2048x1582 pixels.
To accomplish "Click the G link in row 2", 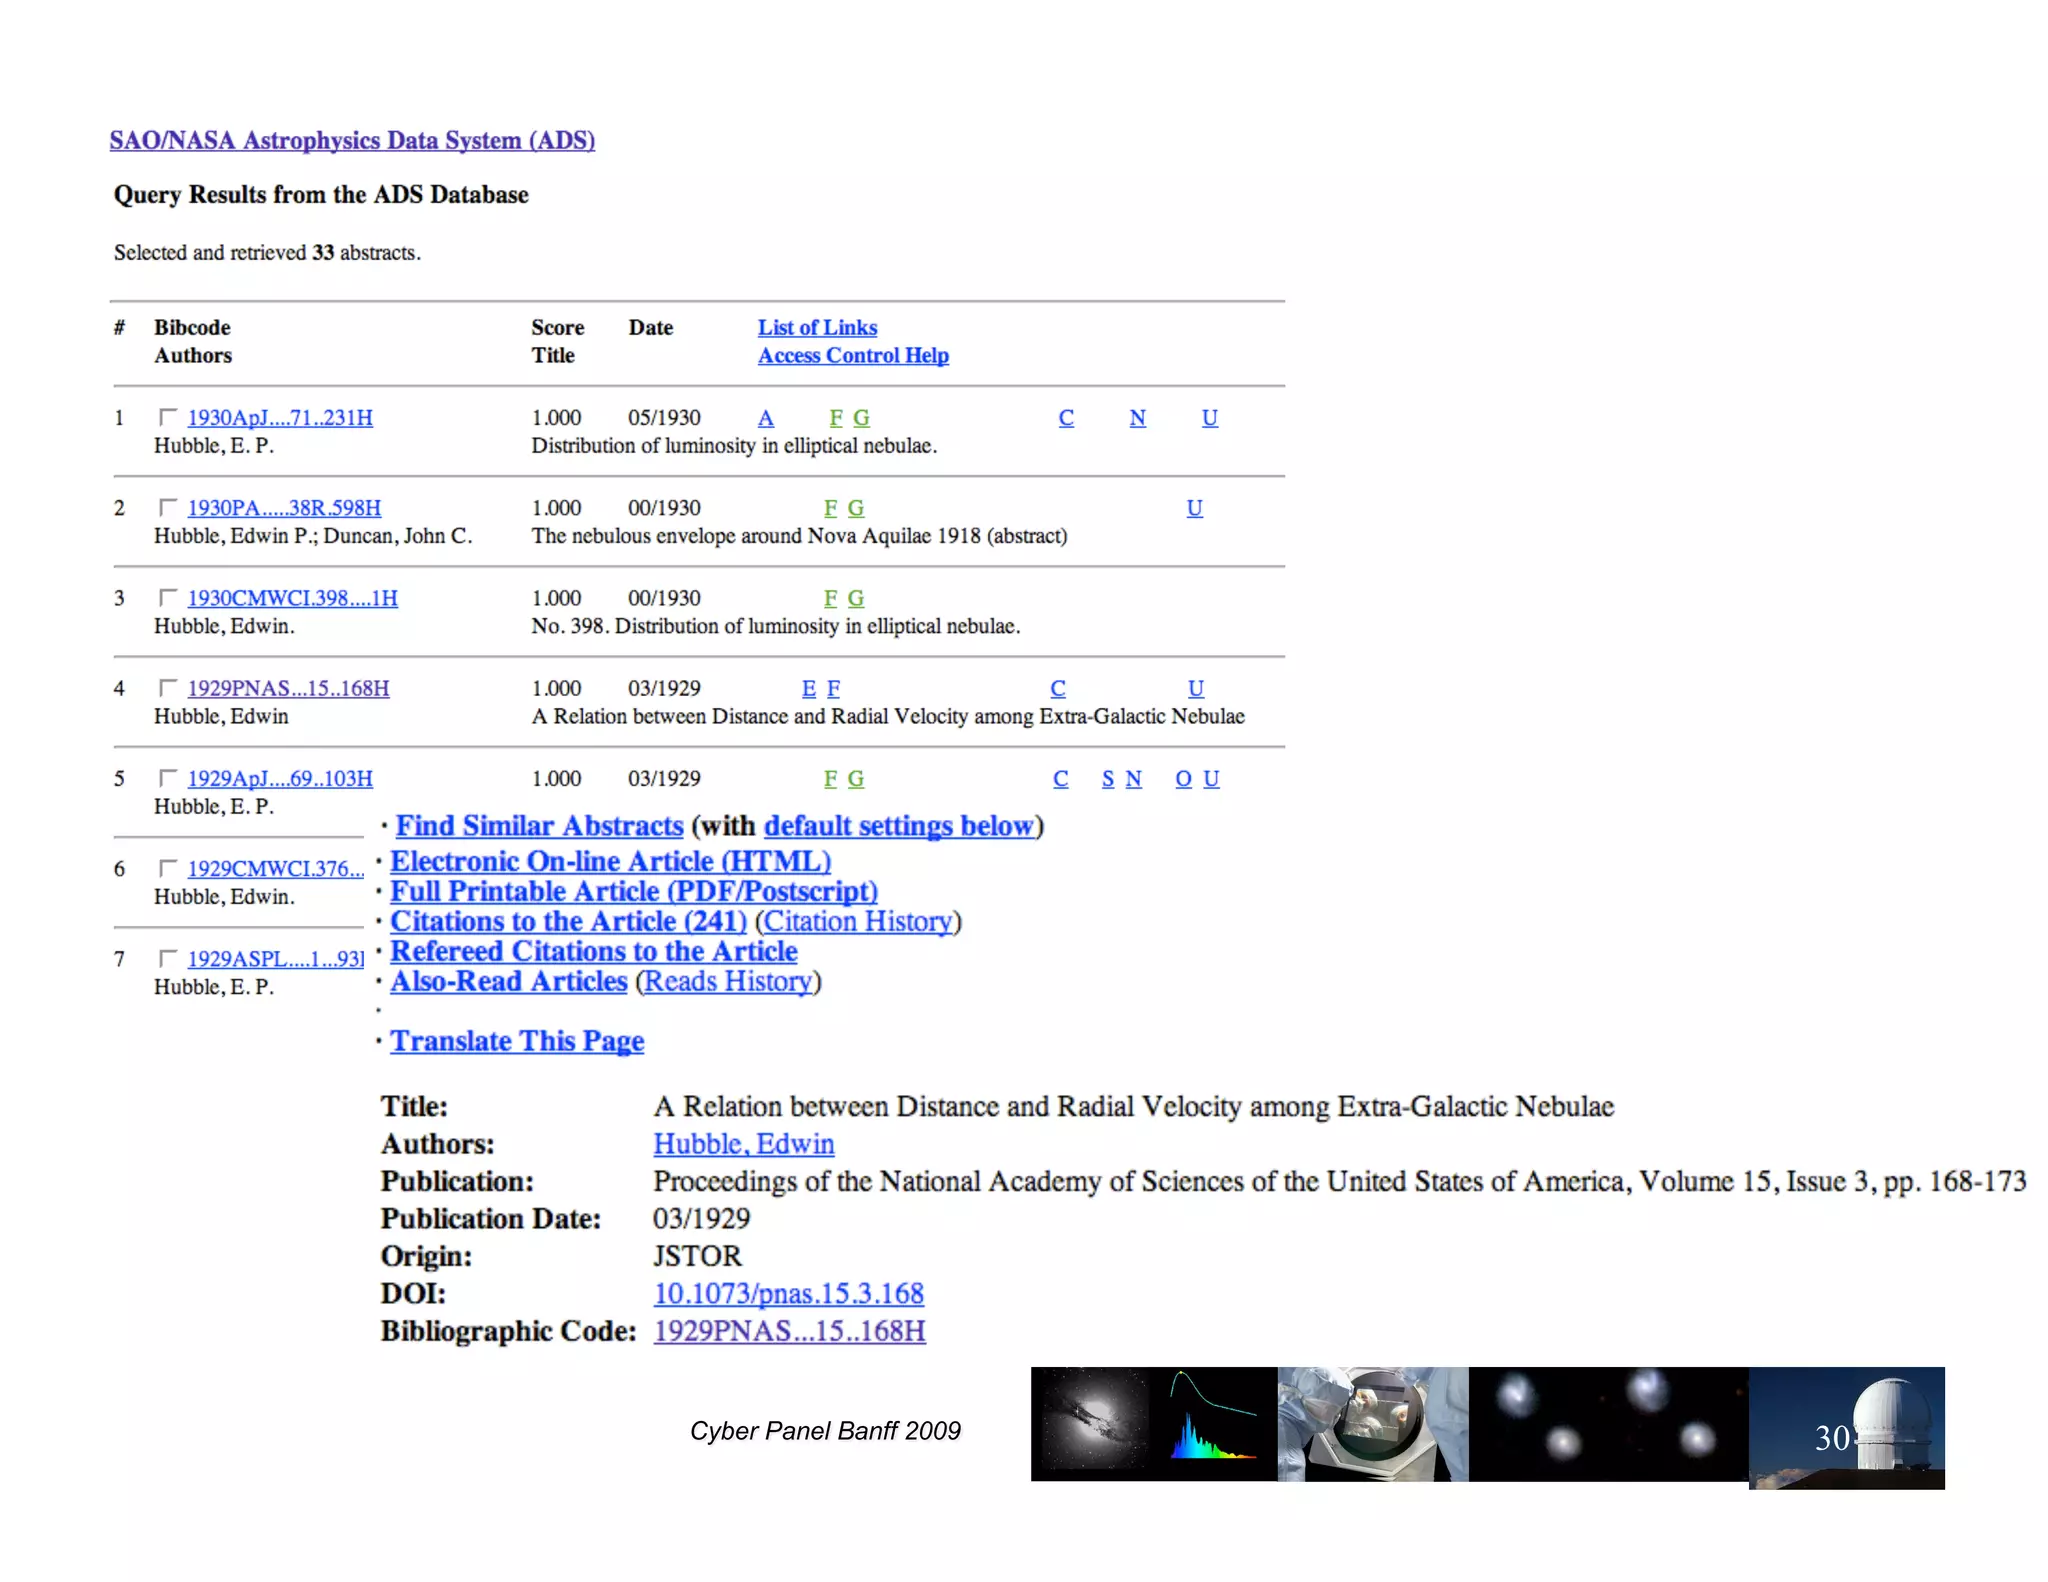I will tap(856, 508).
